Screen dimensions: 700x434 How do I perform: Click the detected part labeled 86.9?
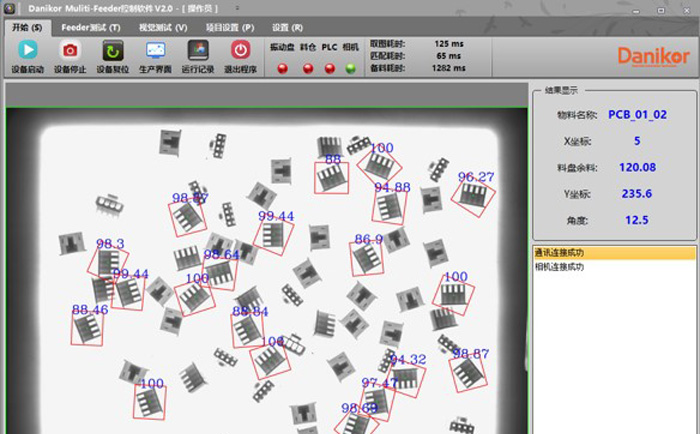click(367, 259)
